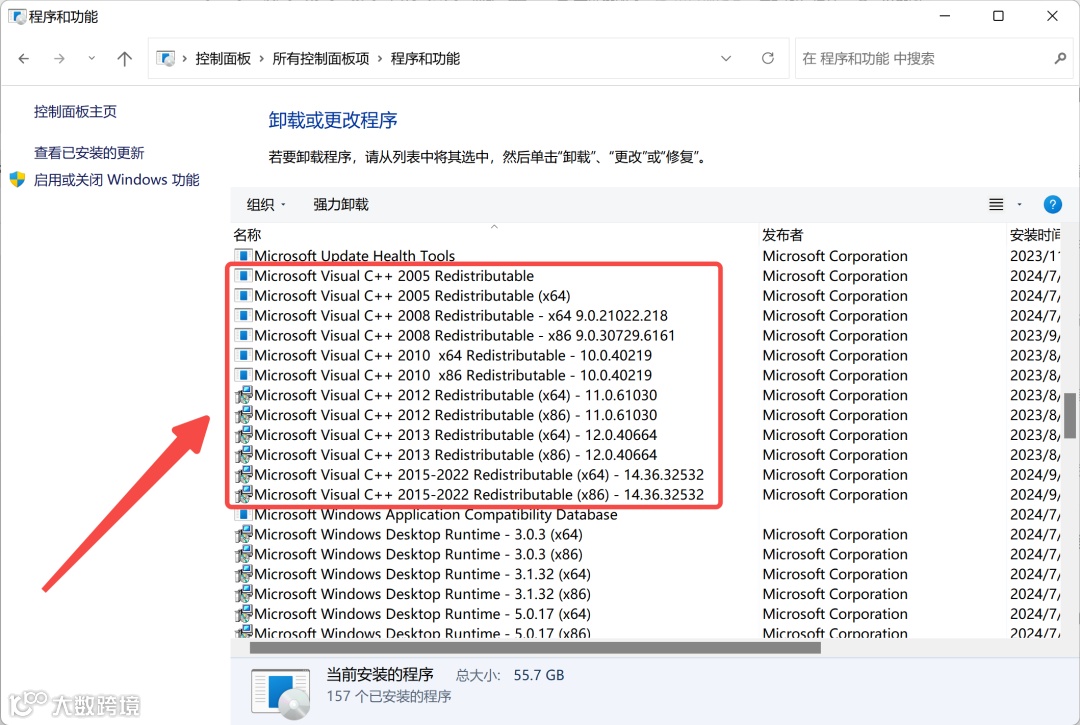Click install date of Microsoft Update Health Tools
1080x725 pixels.
click(x=1035, y=256)
